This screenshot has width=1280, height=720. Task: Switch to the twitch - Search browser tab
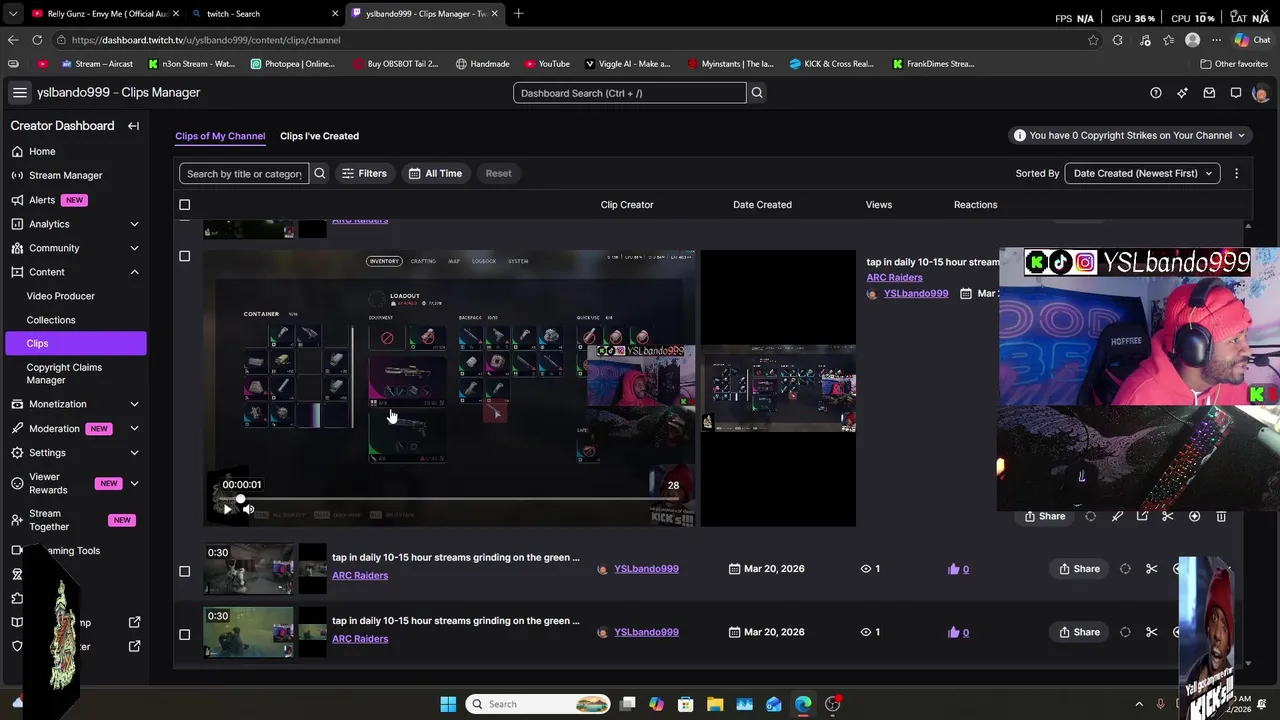click(x=265, y=14)
